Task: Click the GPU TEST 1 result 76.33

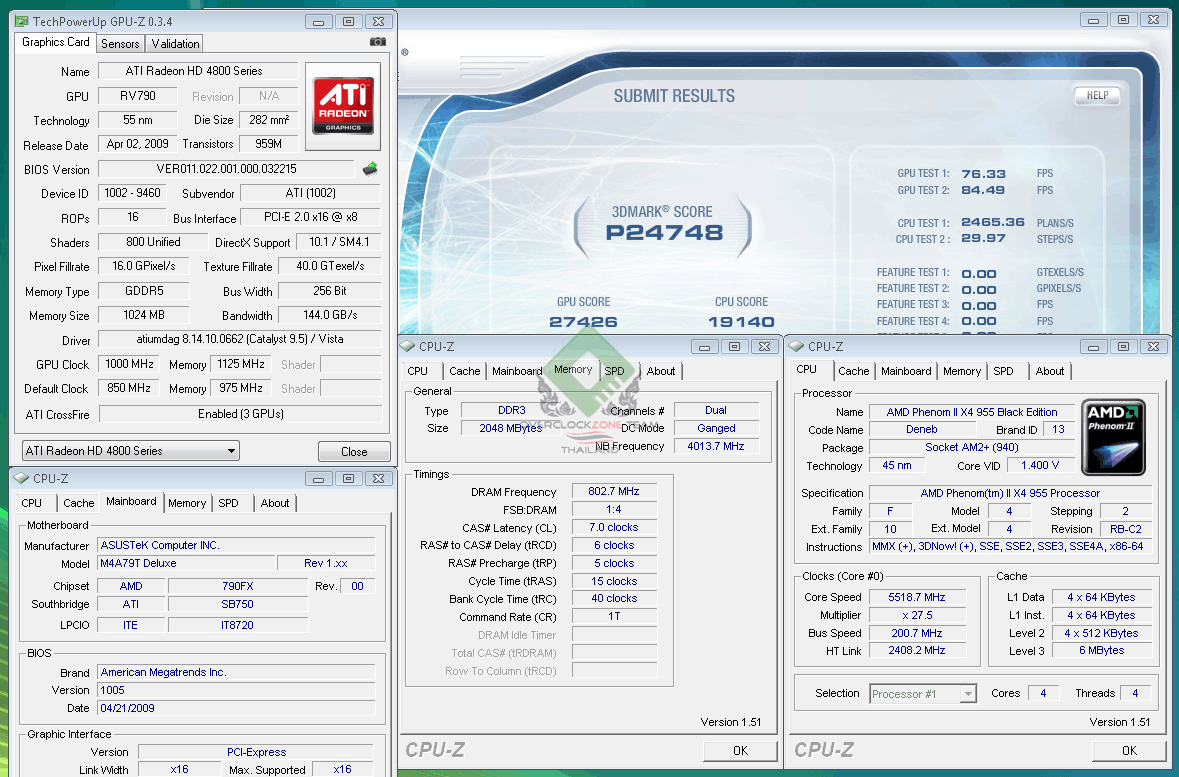Action: (x=983, y=174)
